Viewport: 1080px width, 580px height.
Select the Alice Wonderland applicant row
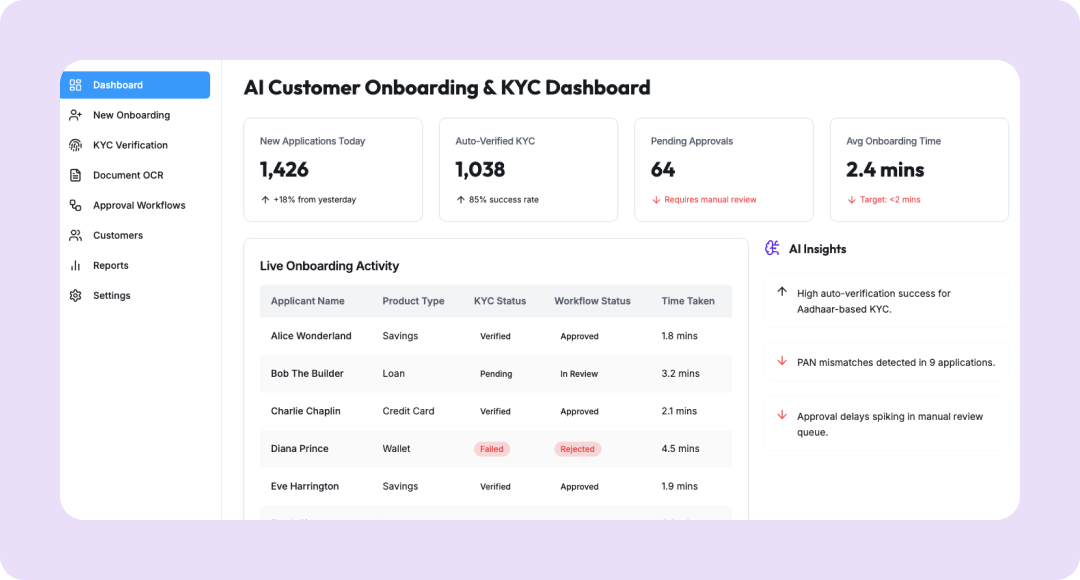pos(311,336)
